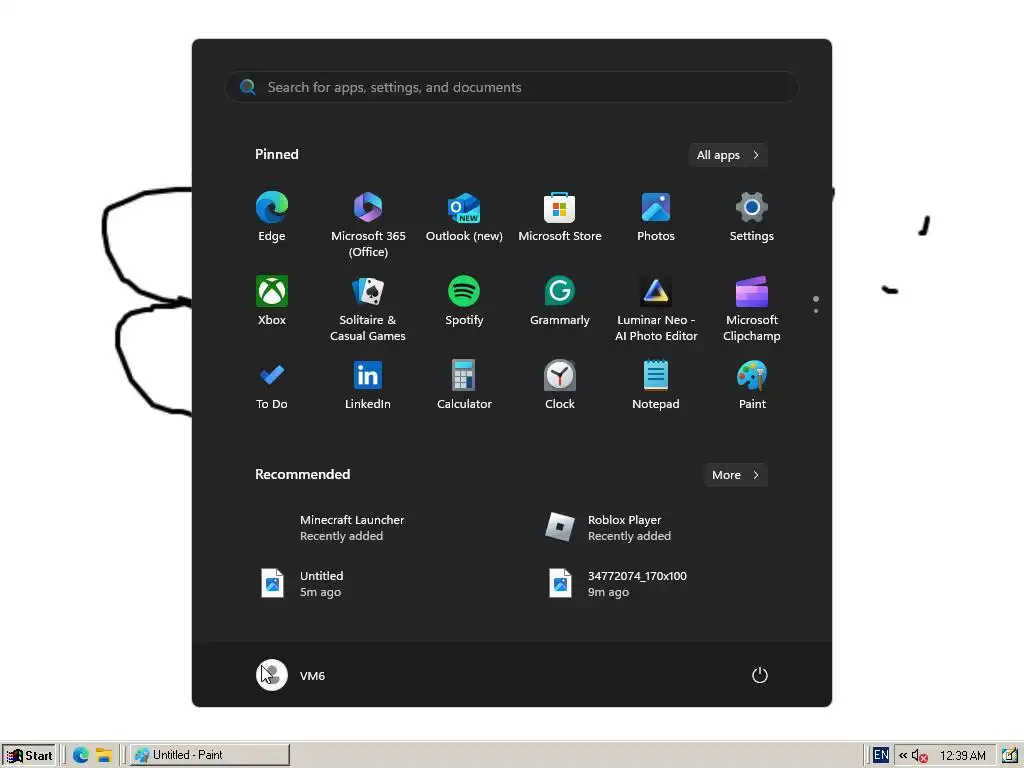Expand hidden tray icons chevron
This screenshot has height=768, width=1024.
903,756
